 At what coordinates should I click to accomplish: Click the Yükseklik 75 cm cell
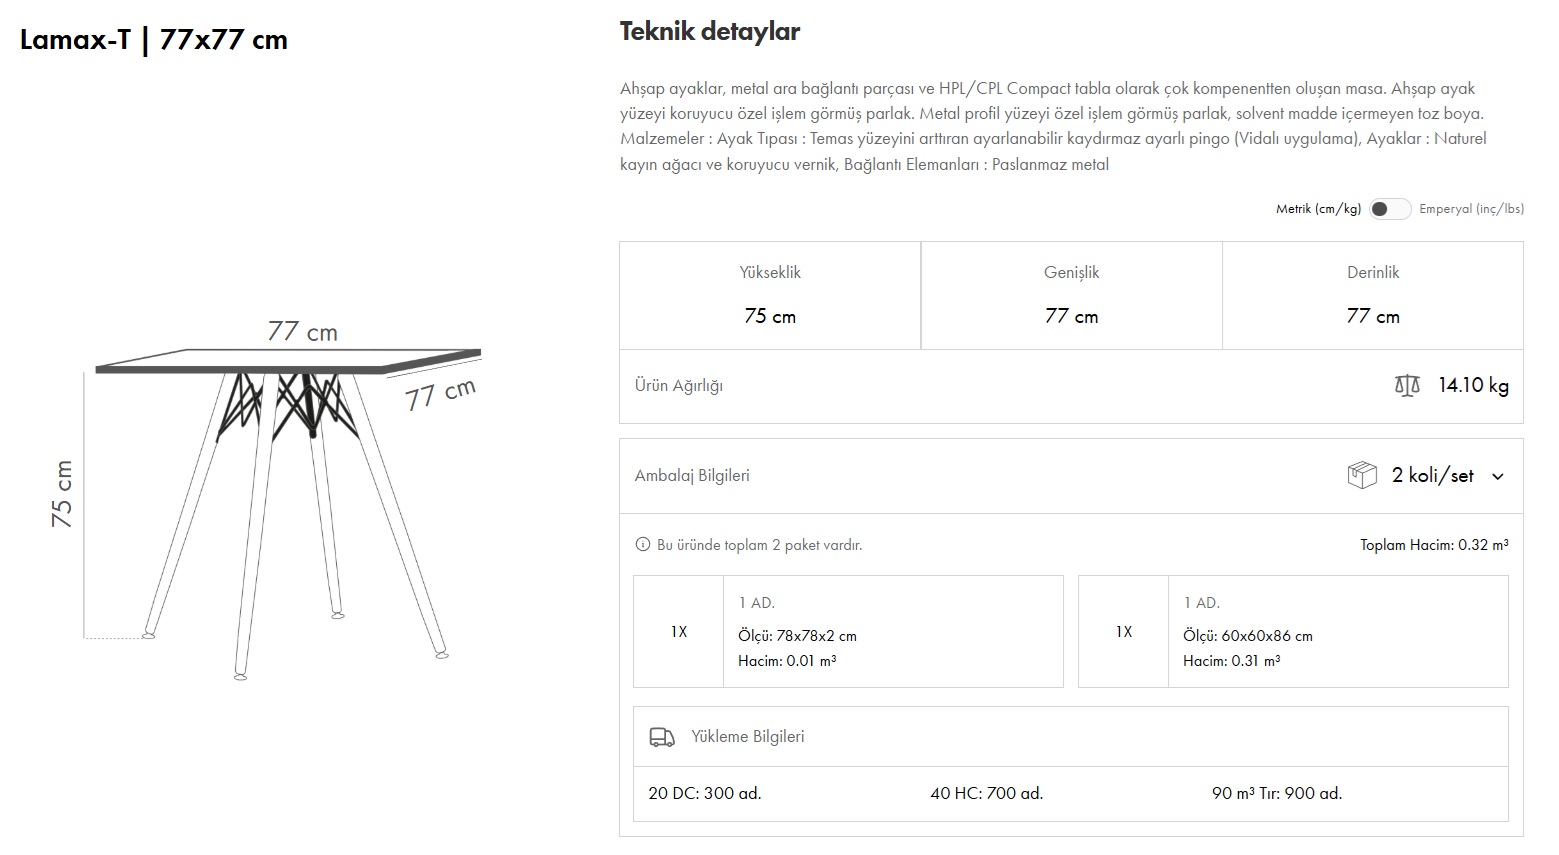click(770, 295)
